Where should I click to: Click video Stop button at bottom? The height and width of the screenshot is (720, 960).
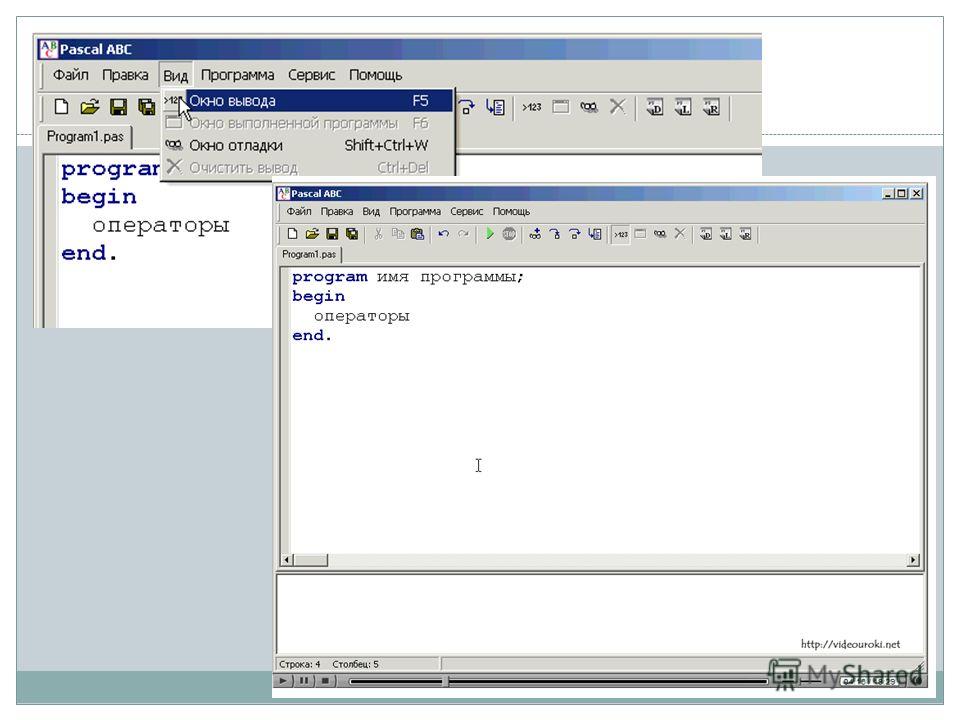(325, 680)
